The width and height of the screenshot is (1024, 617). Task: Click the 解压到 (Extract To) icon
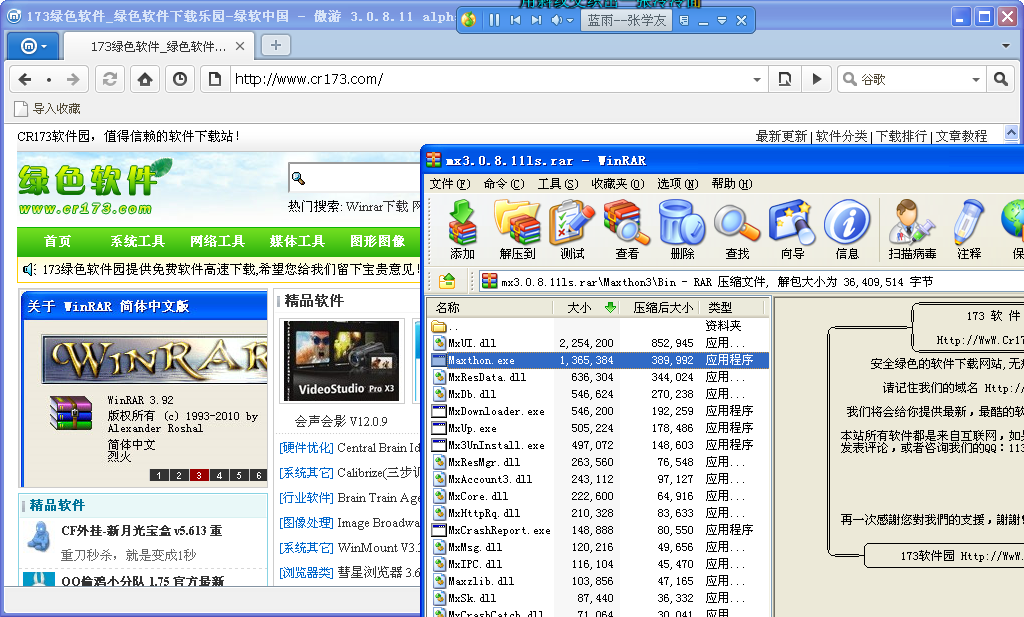point(517,228)
